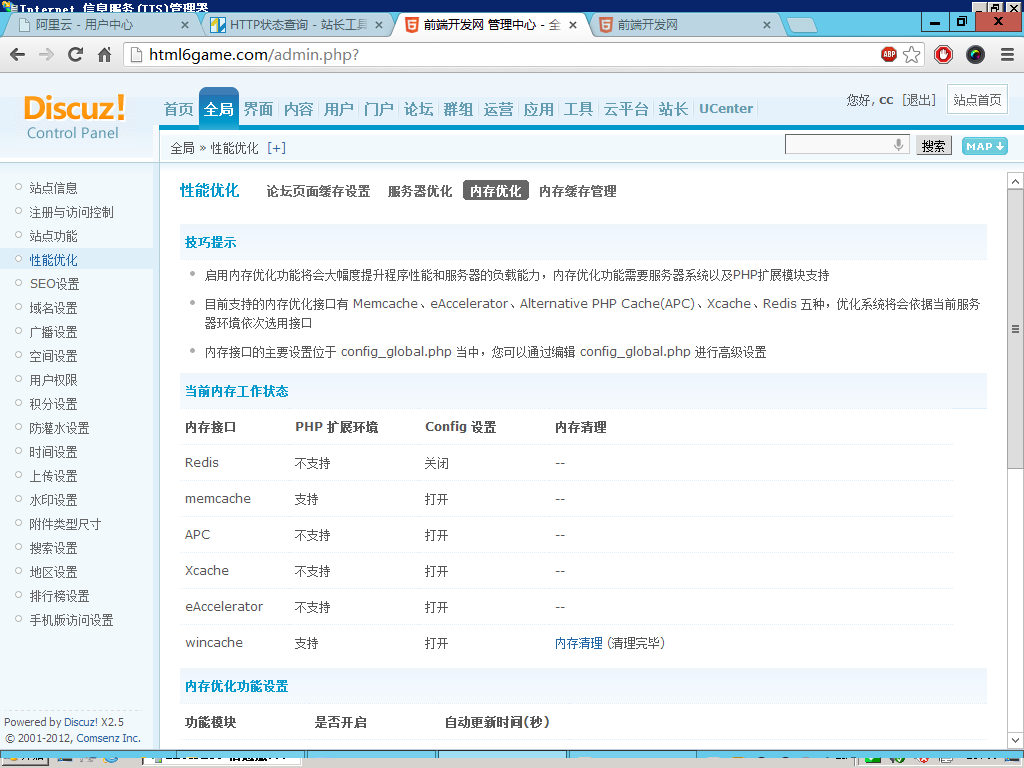The image size is (1024, 768).
Task: Open SEO设置 in sidebar
Action: [54, 284]
